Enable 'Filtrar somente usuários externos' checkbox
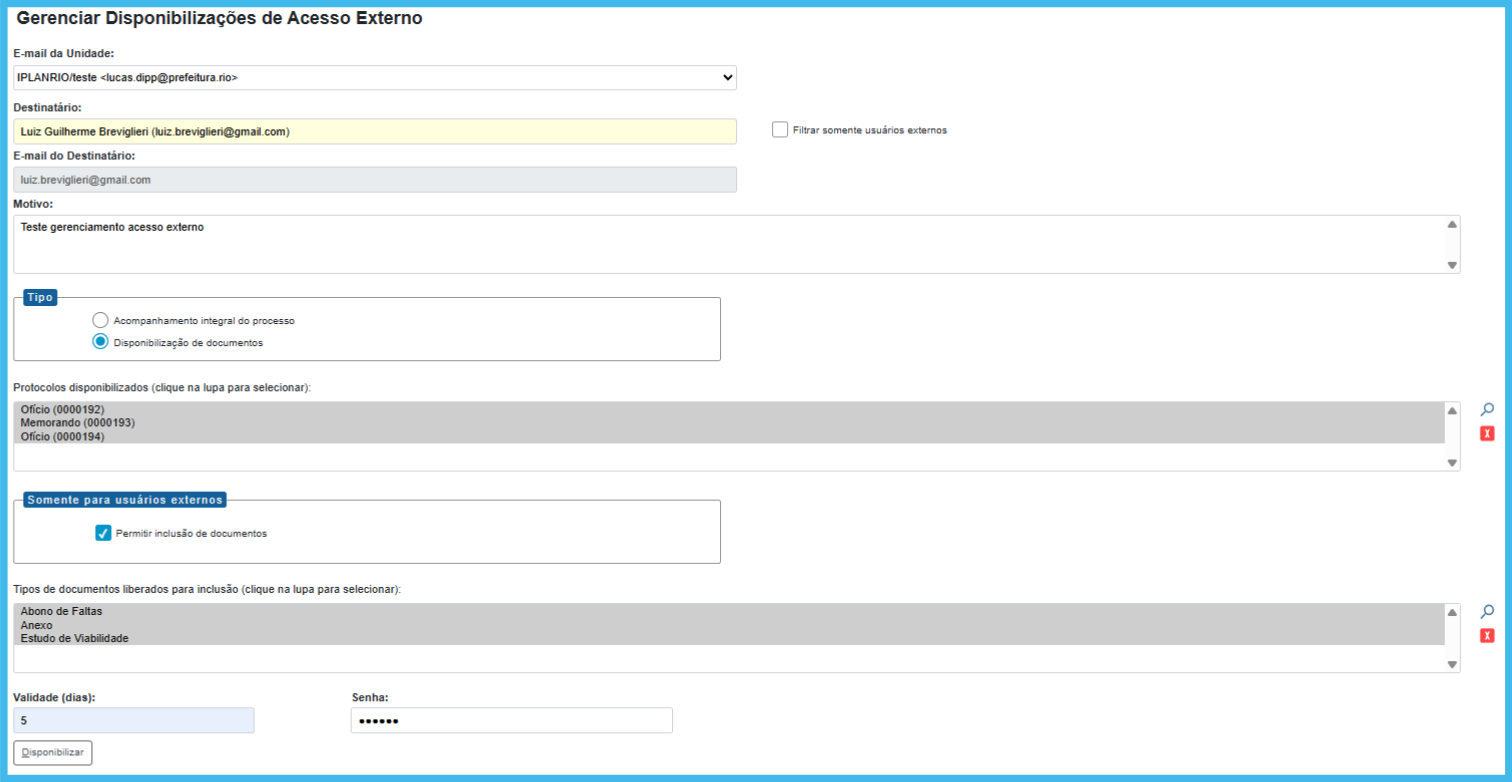 coord(780,130)
